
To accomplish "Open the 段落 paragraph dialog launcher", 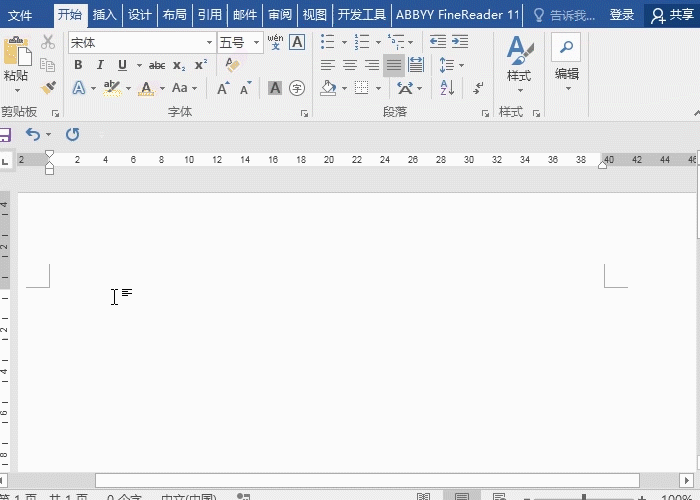I will pos(485,113).
